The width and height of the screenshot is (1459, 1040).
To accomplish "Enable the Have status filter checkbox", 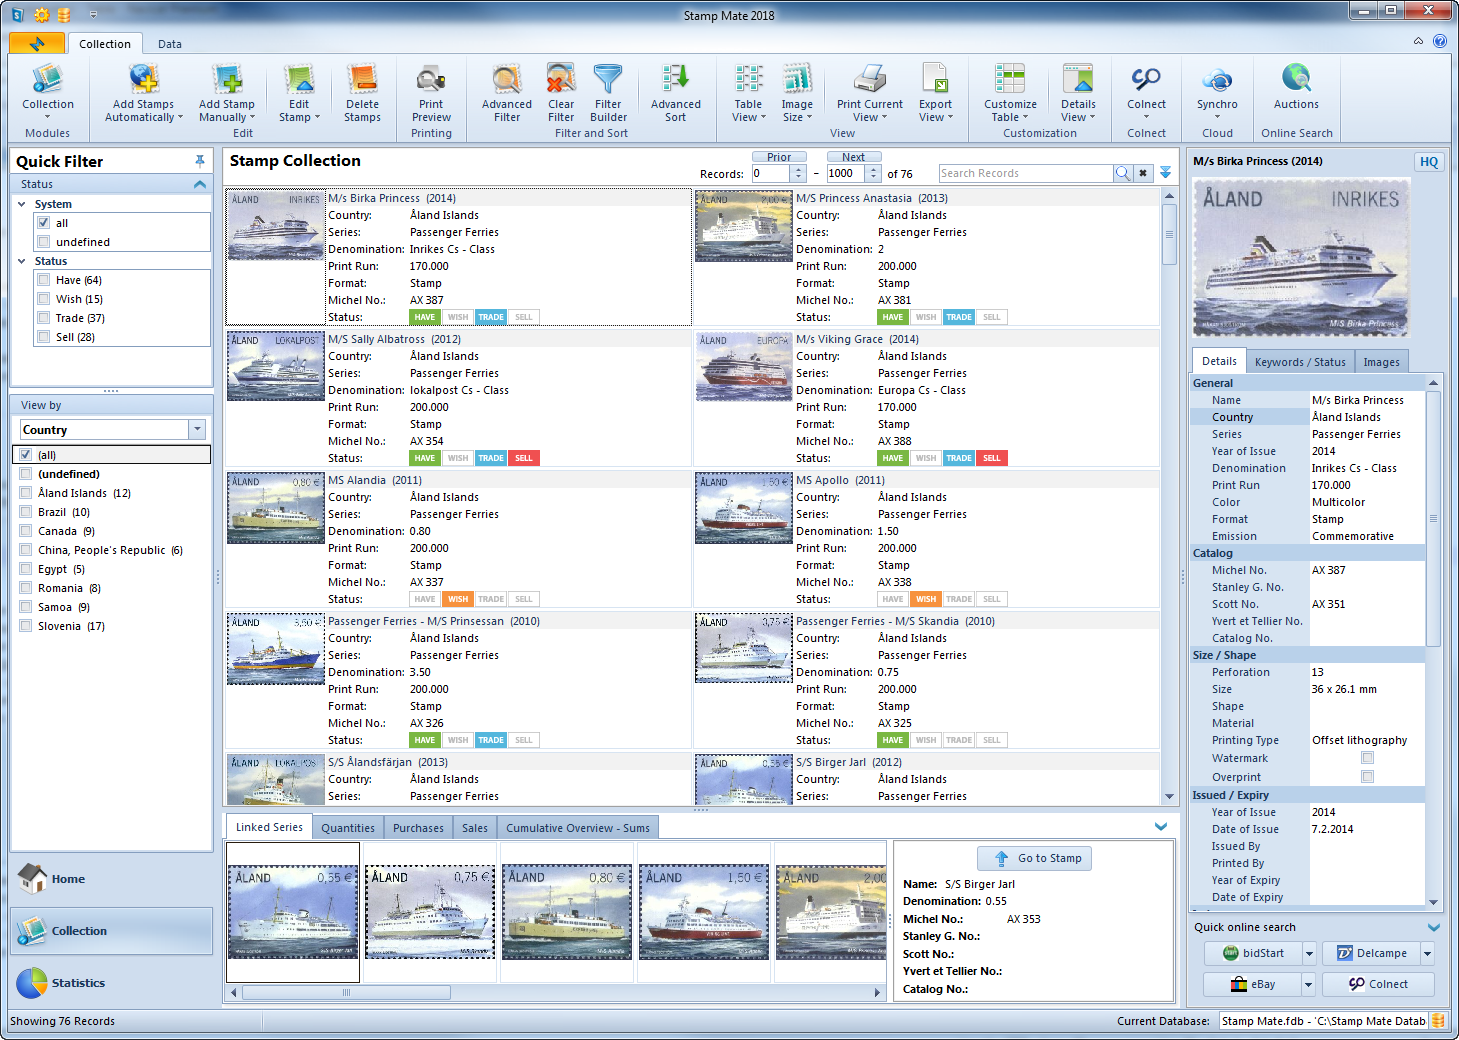I will 44,280.
